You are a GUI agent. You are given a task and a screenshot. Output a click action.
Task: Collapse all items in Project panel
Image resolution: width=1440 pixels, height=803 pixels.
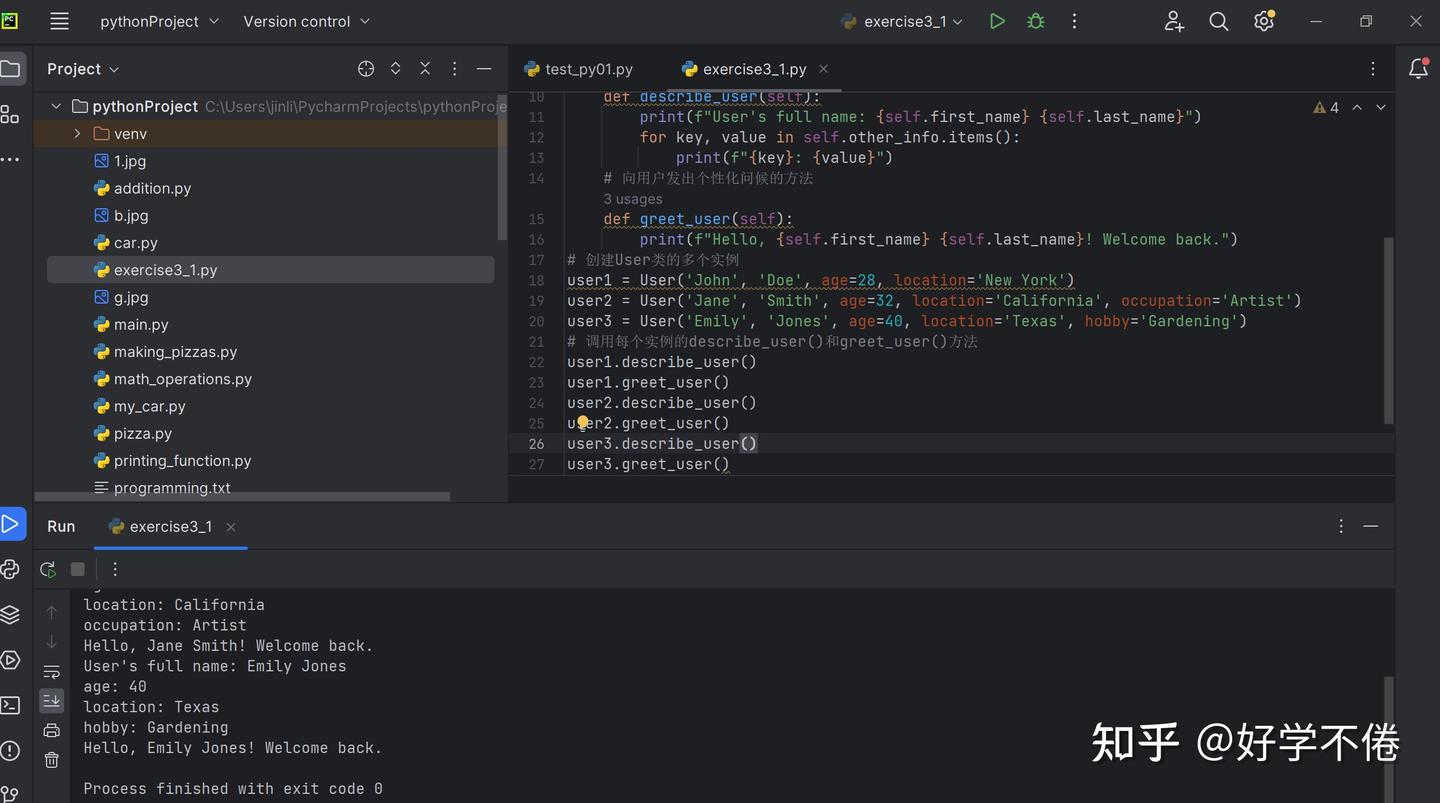425,68
